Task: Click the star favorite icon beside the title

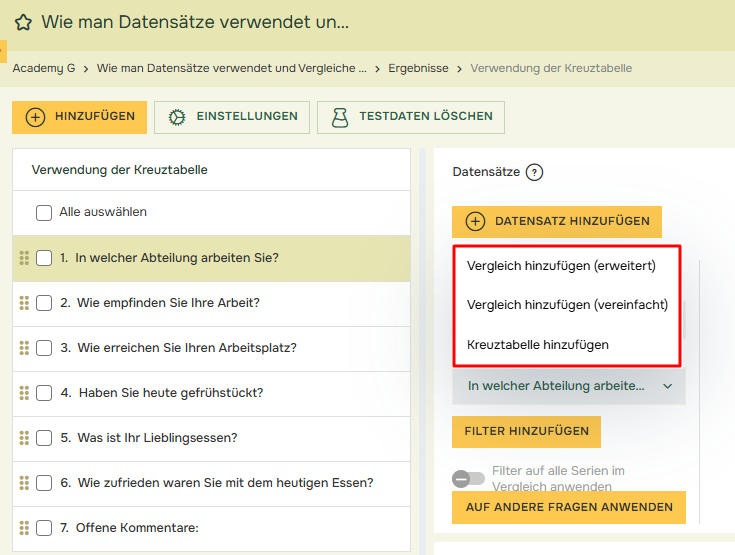Action: tap(23, 22)
